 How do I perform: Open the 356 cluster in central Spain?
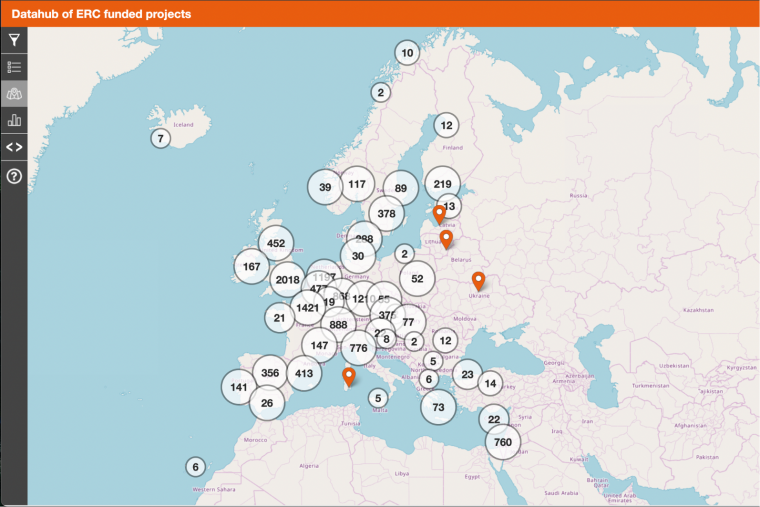point(270,373)
